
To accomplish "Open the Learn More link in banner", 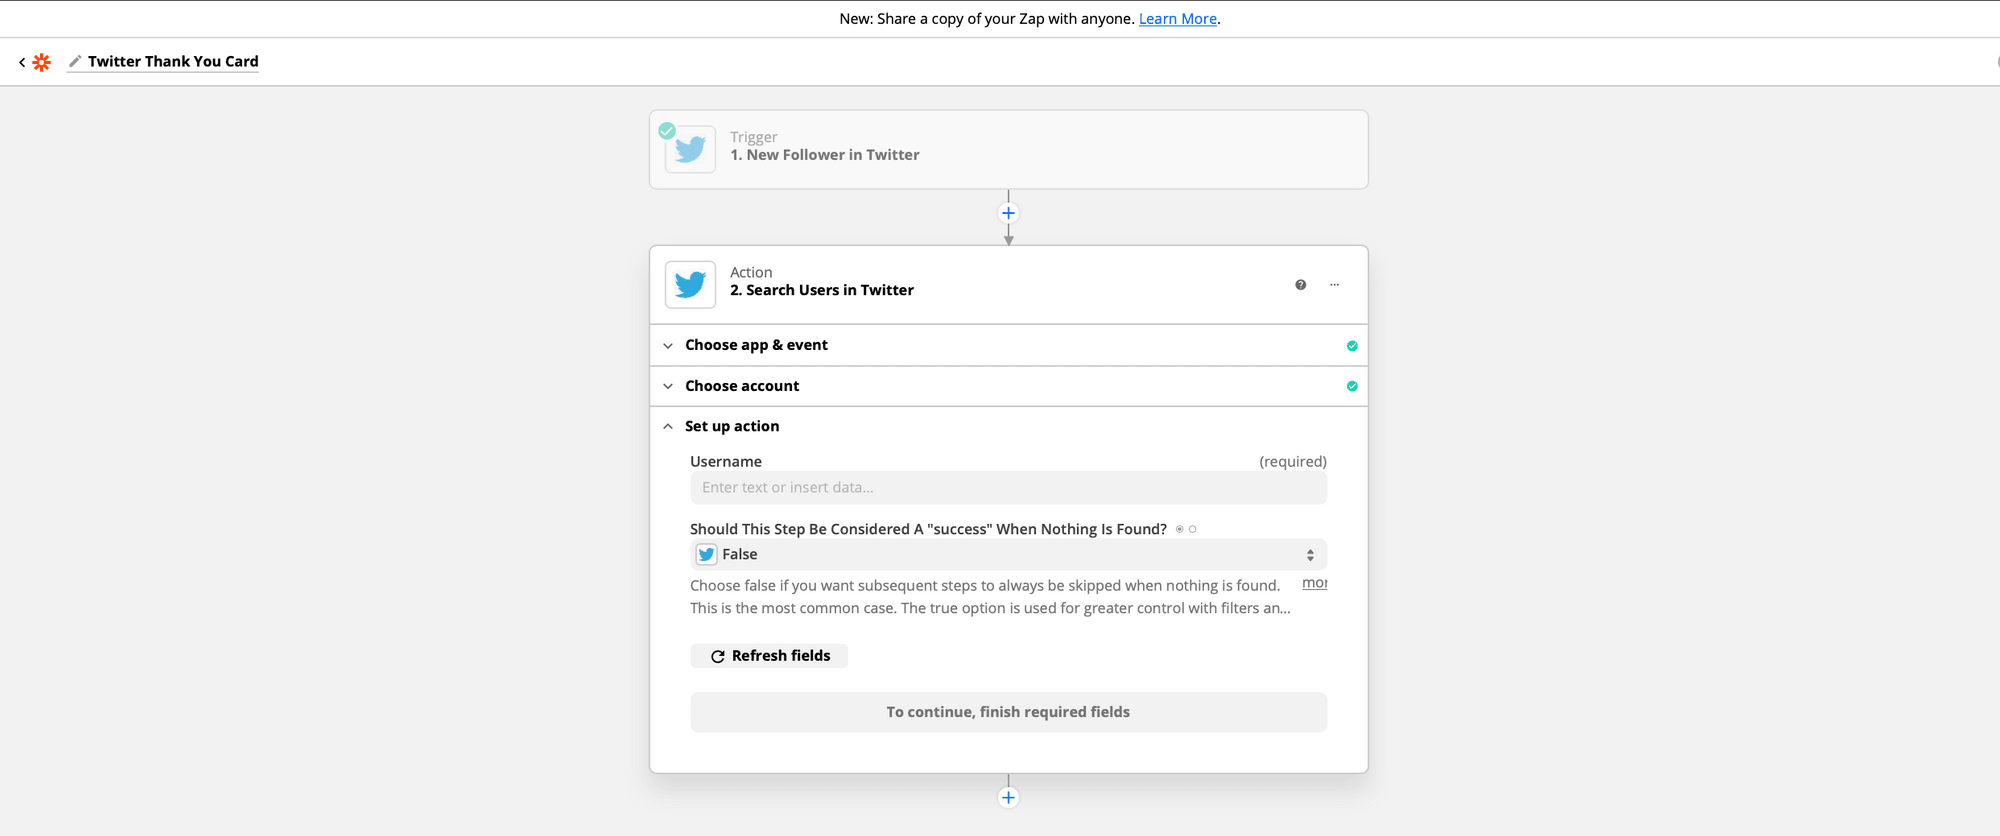I will pyautogui.click(x=1177, y=19).
